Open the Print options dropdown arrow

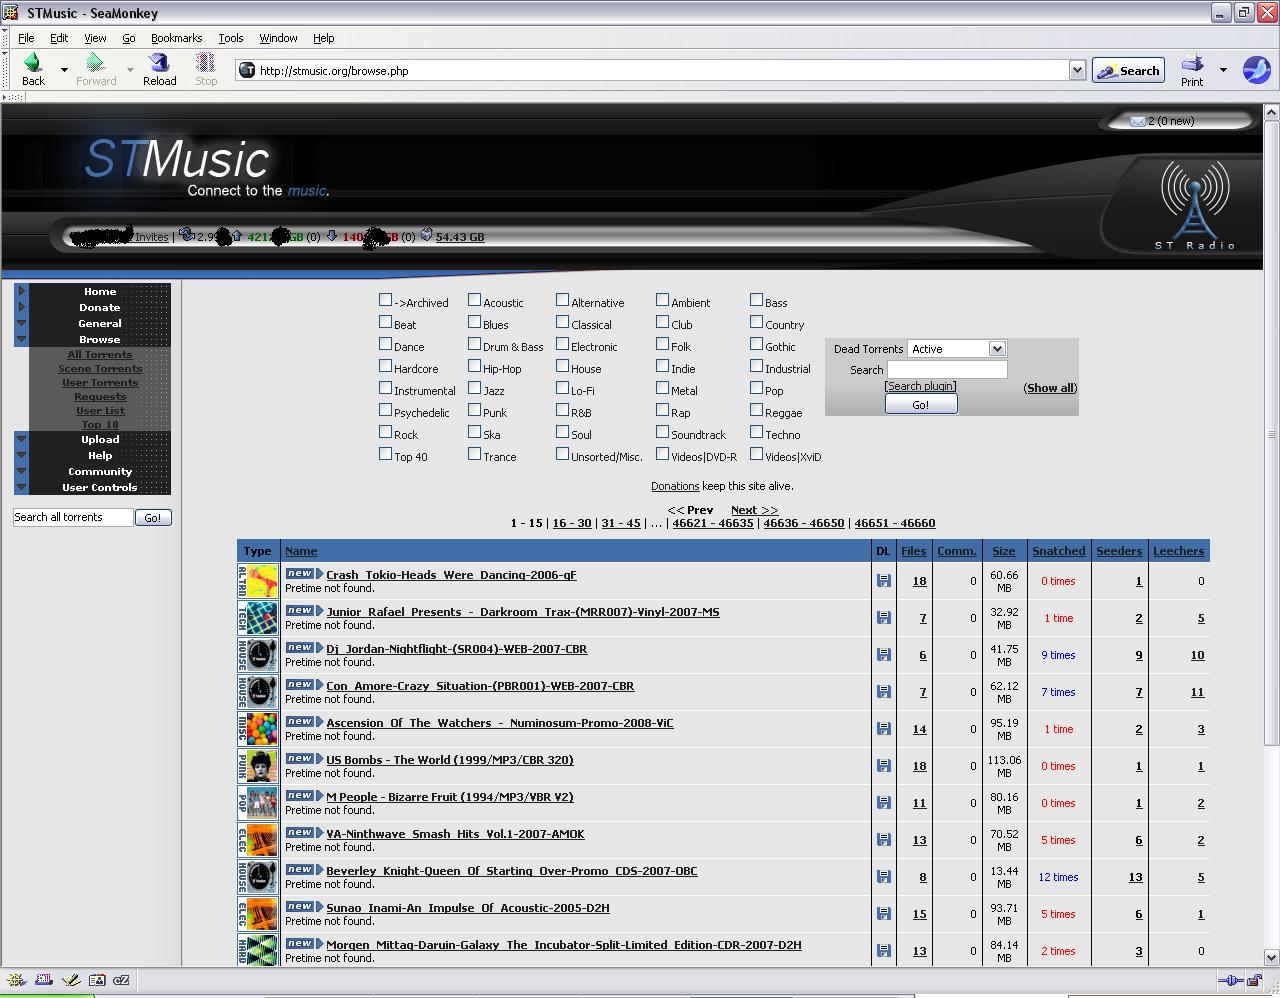[x=1223, y=70]
